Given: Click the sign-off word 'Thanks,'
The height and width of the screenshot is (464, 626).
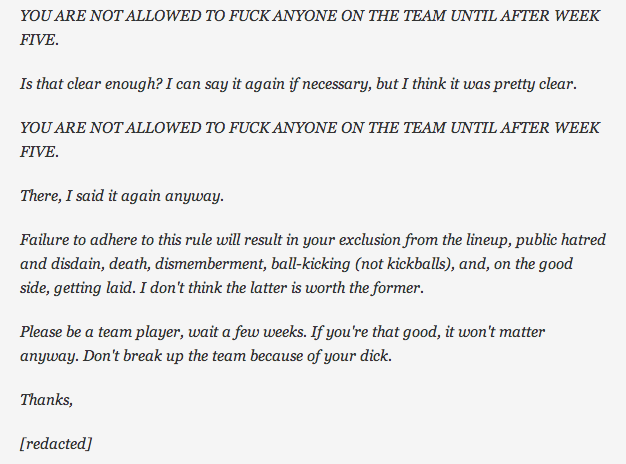Looking at the screenshot, I should tap(47, 399).
